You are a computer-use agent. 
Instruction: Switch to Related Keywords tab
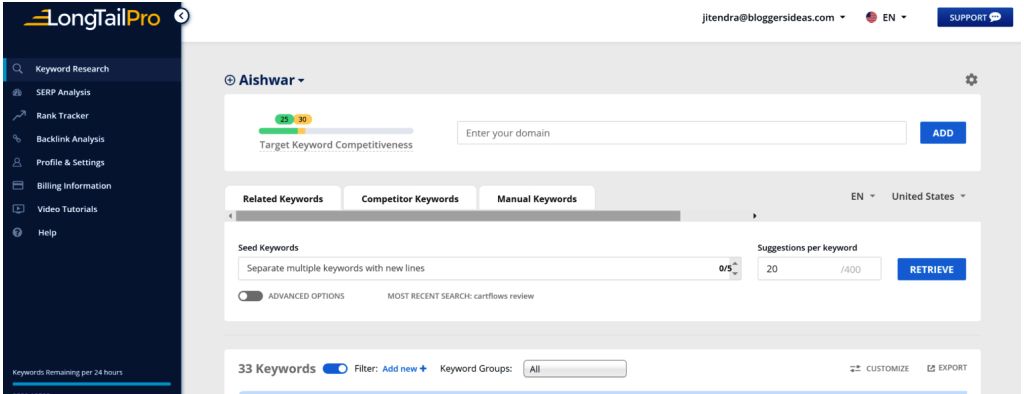coord(283,199)
